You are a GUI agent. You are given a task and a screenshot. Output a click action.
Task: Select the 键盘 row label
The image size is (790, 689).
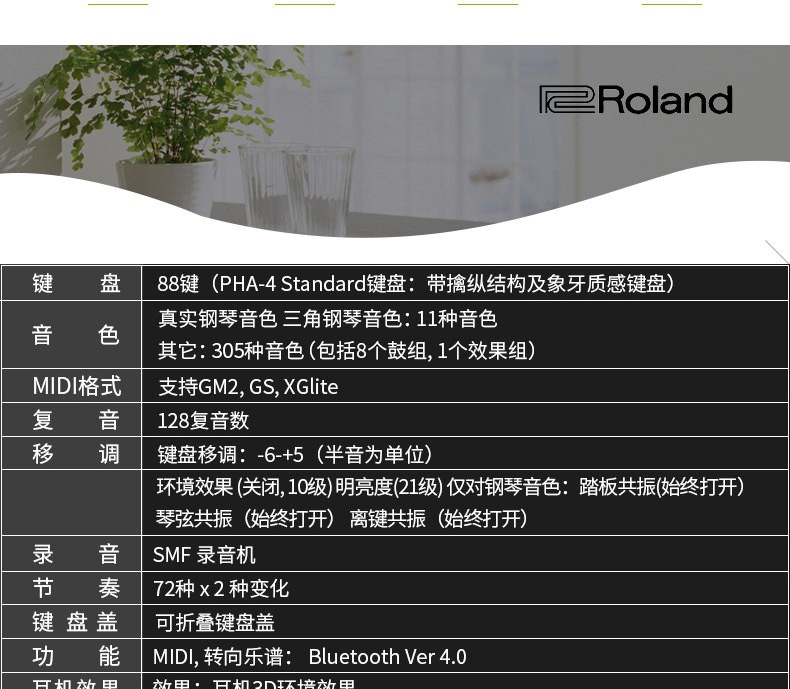point(76,283)
